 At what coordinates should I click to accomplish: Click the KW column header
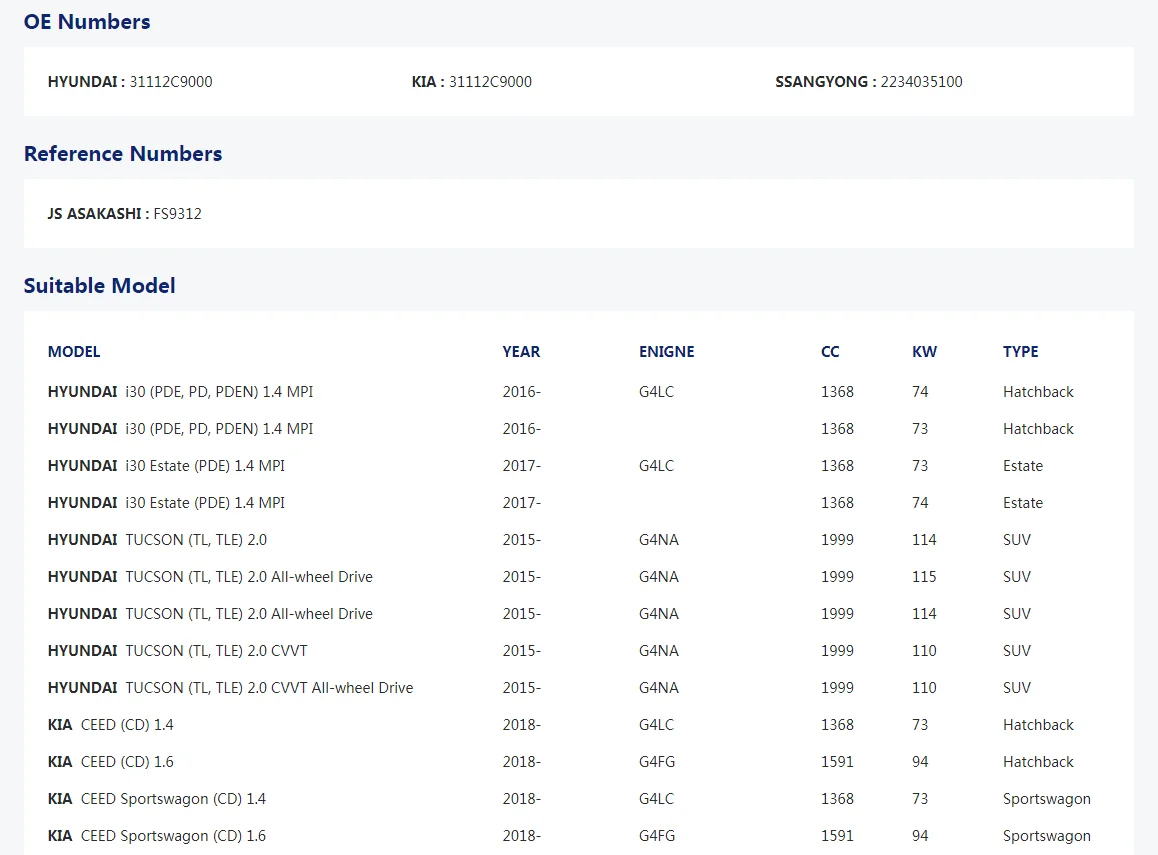click(925, 351)
